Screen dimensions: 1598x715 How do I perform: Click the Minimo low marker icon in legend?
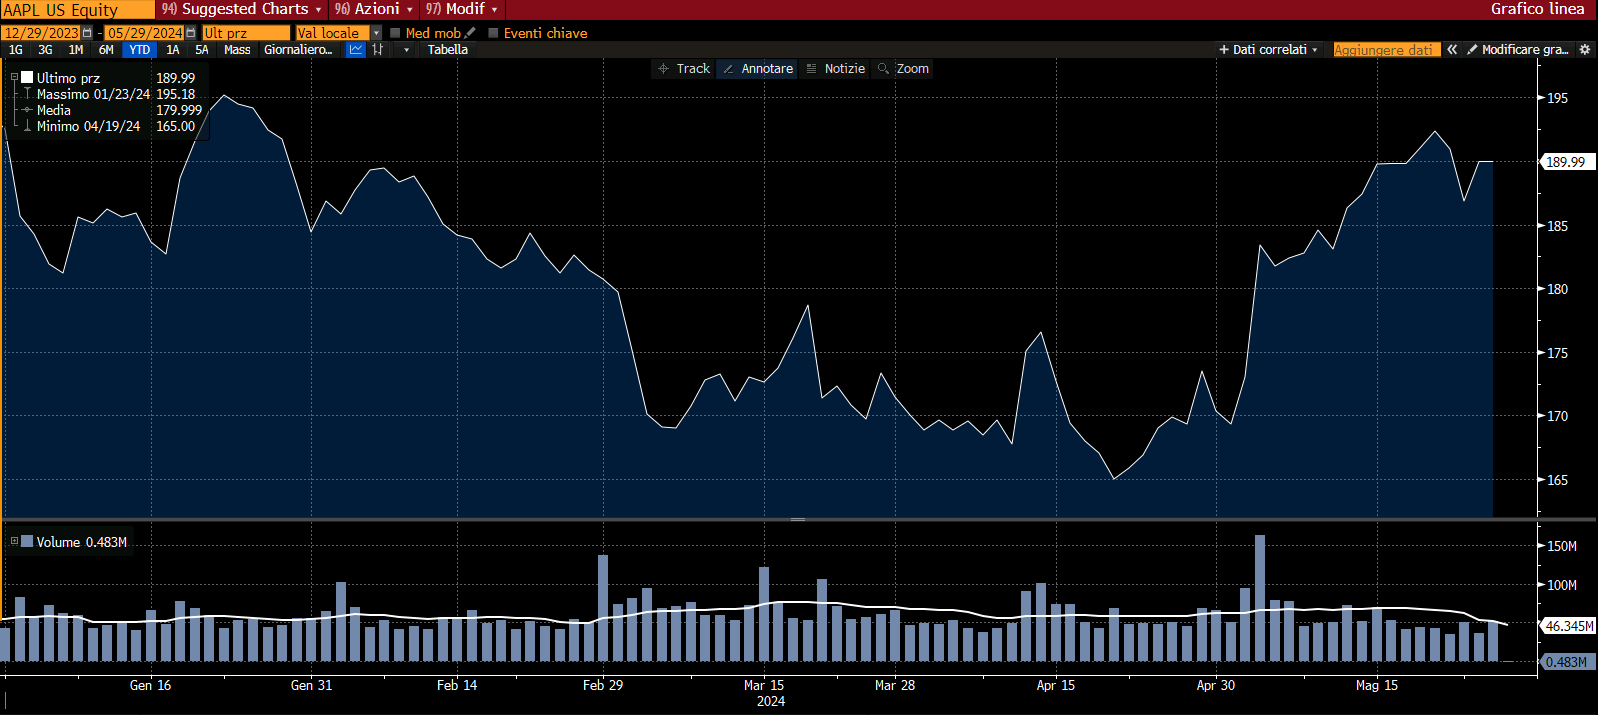(27, 126)
